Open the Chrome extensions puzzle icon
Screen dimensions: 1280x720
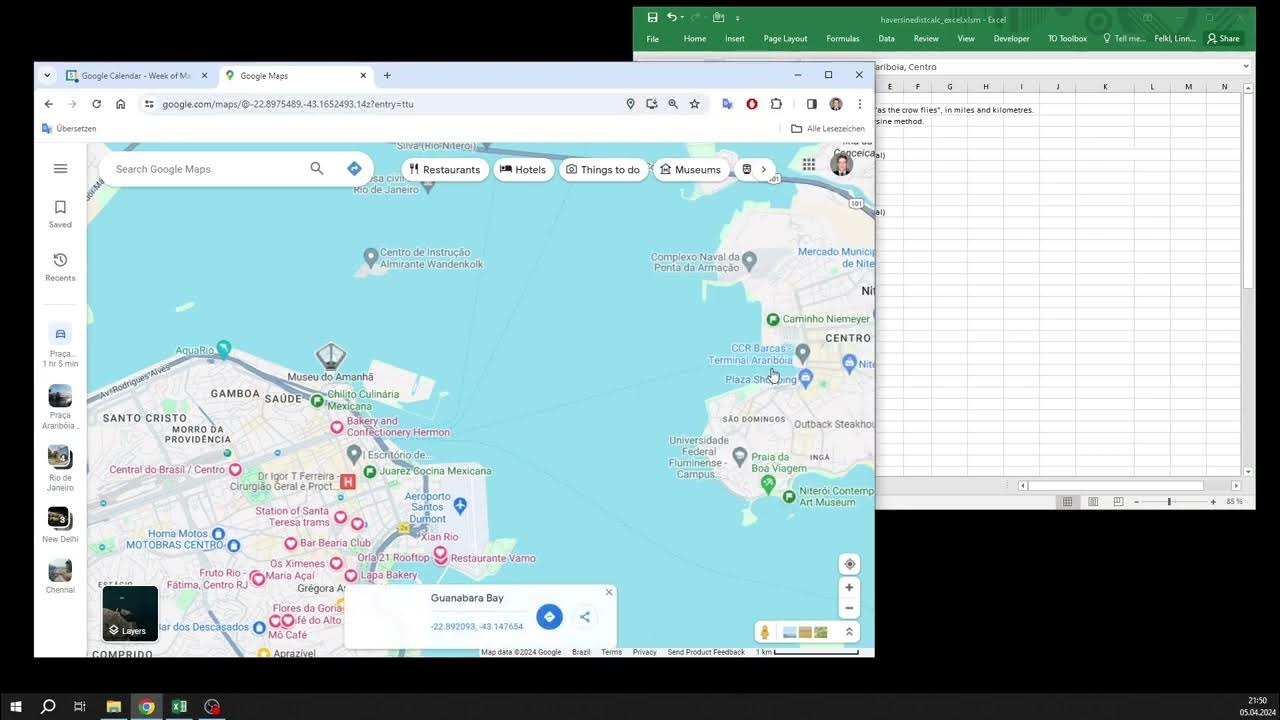pos(776,104)
